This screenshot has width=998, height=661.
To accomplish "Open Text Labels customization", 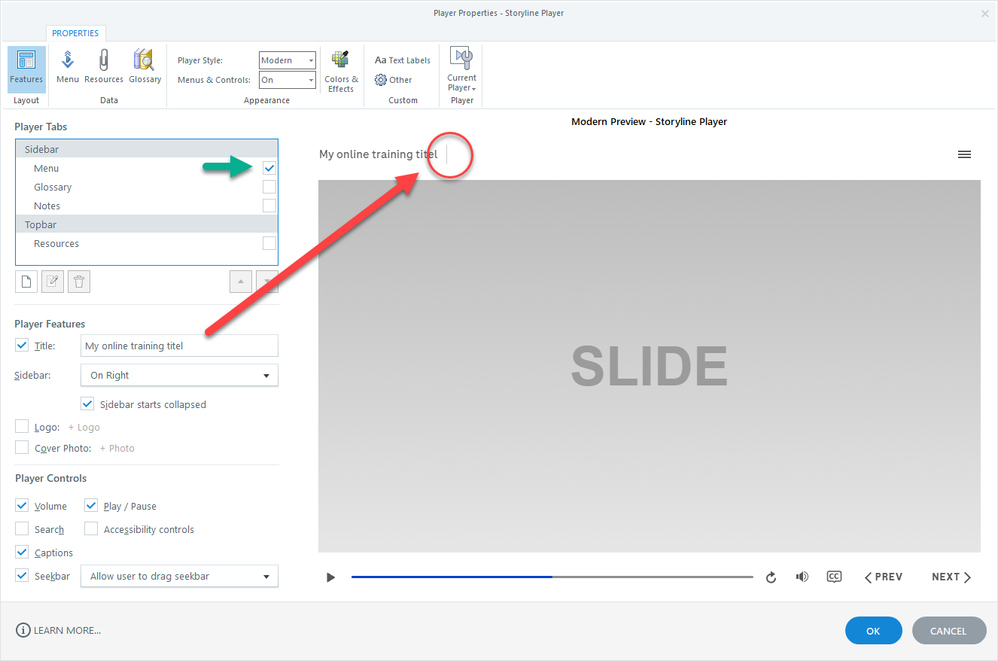I will (x=403, y=60).
